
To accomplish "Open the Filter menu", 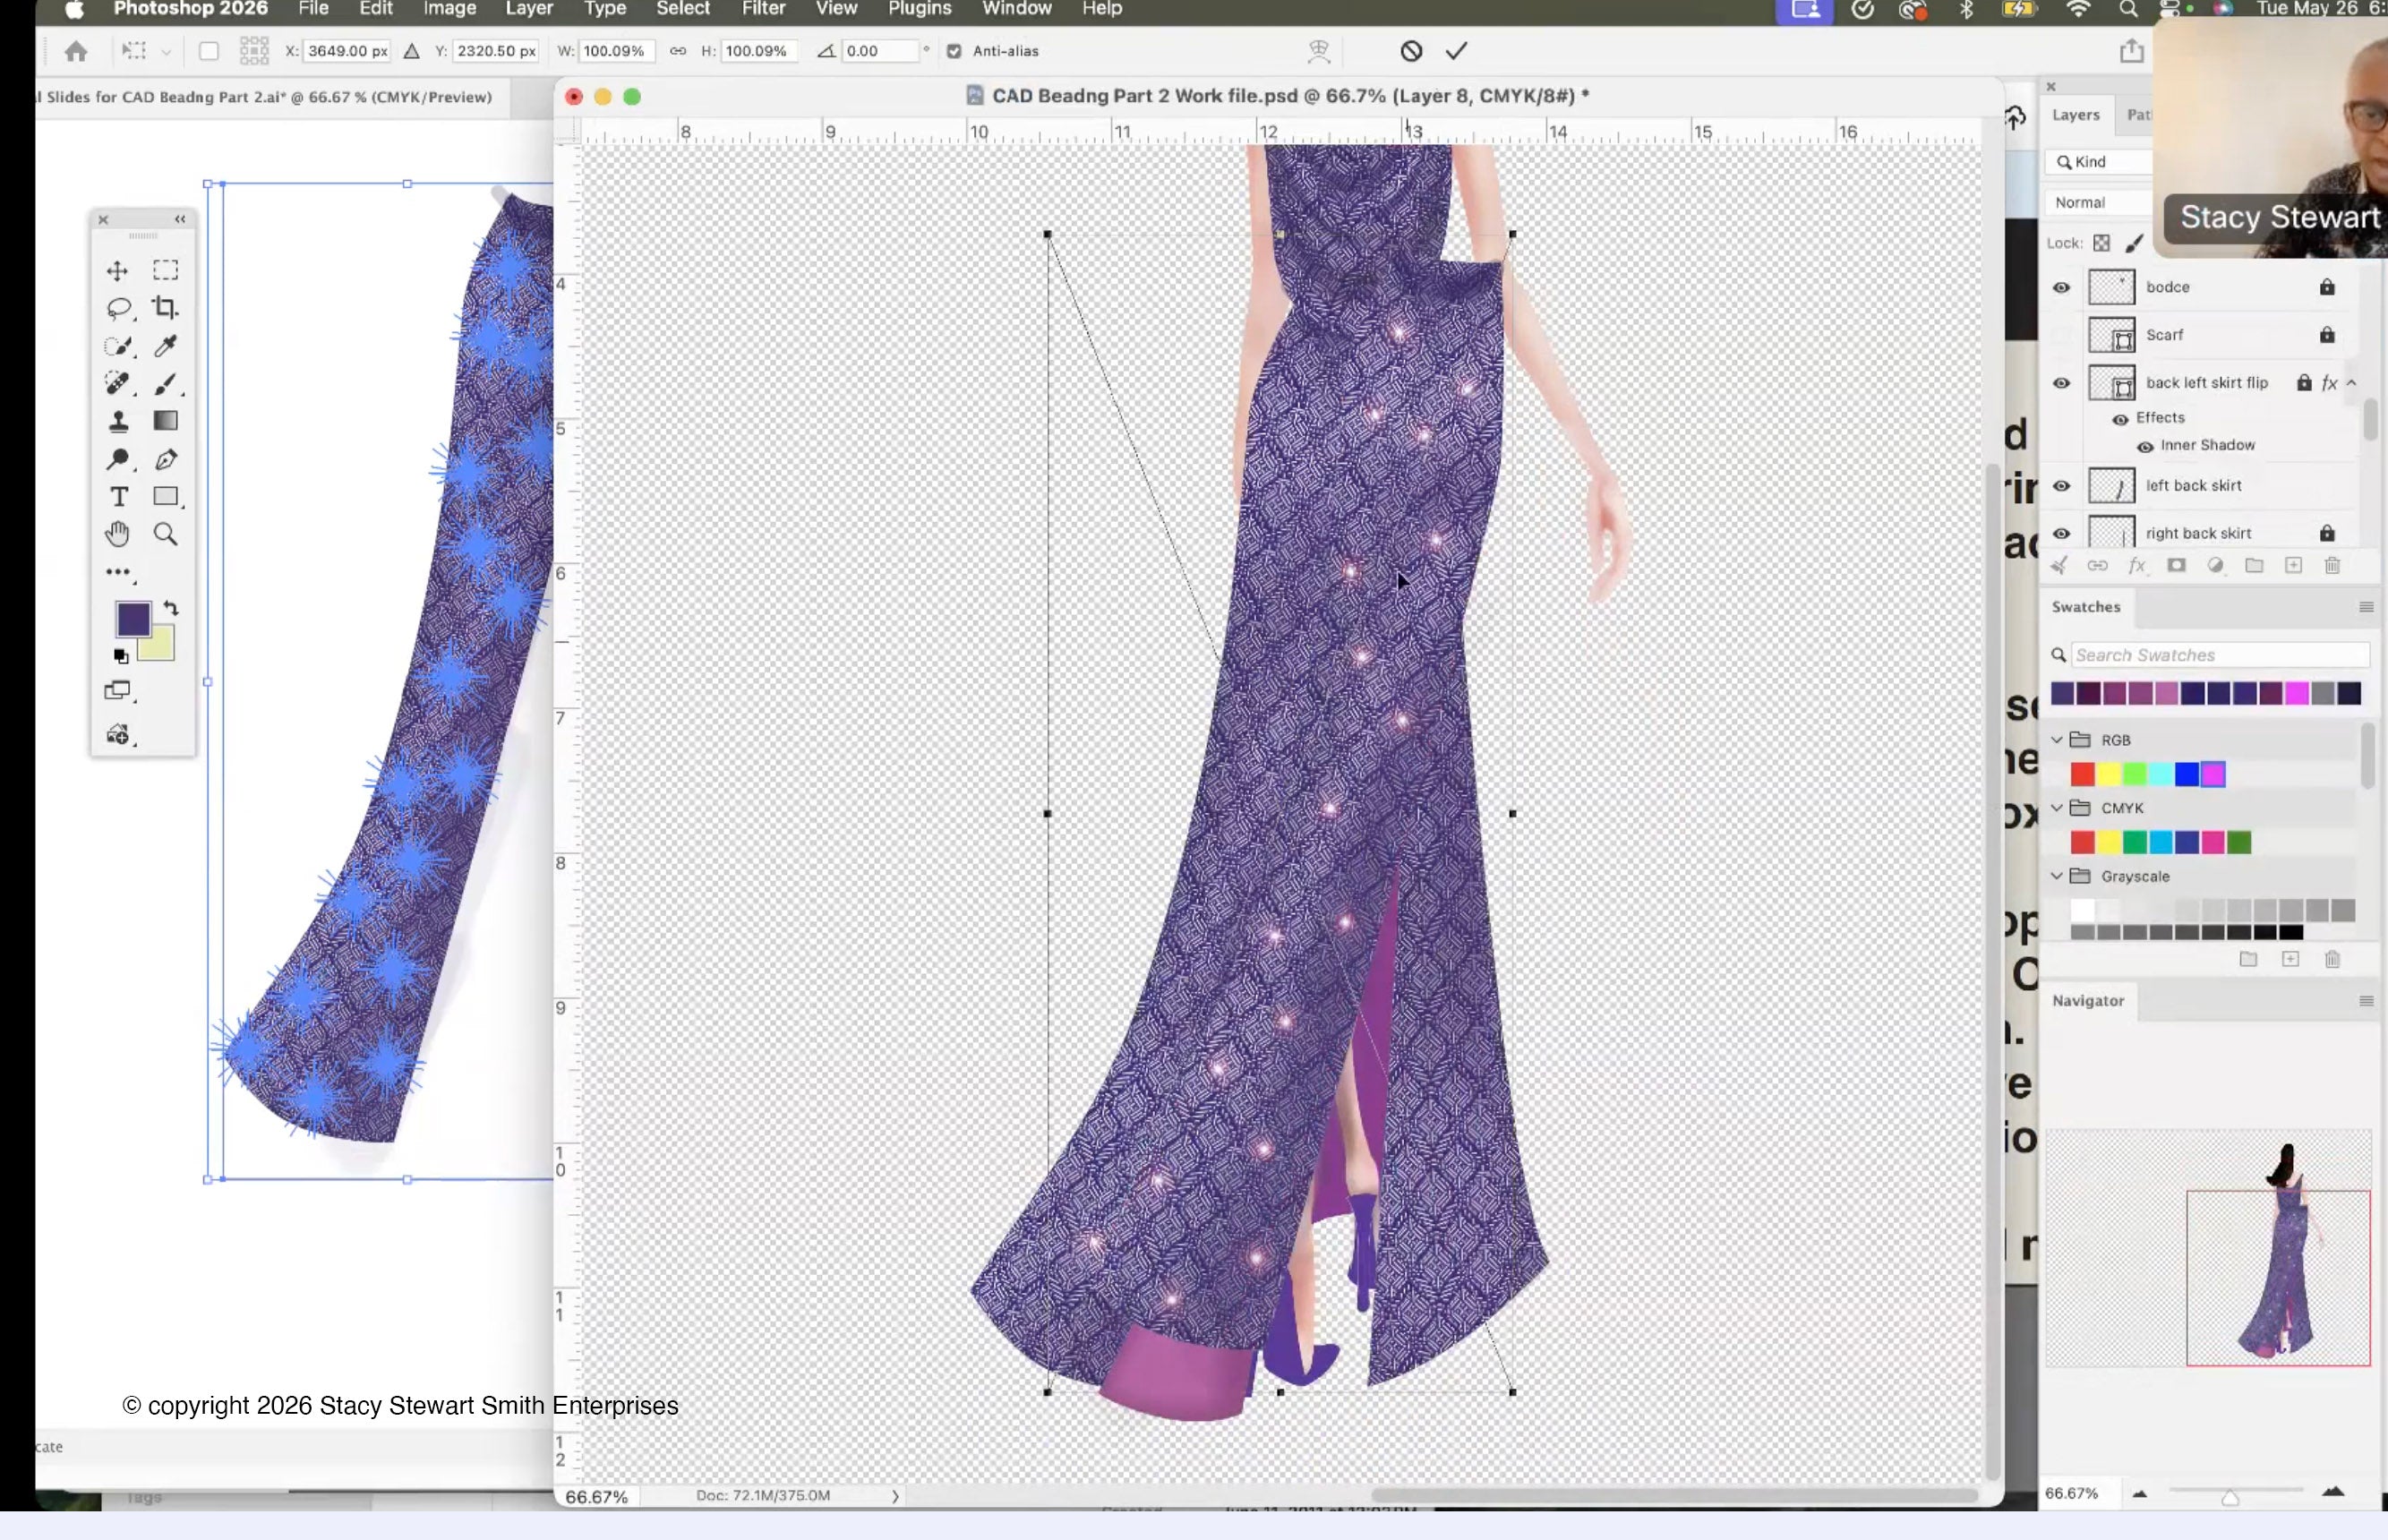I will click(x=763, y=9).
